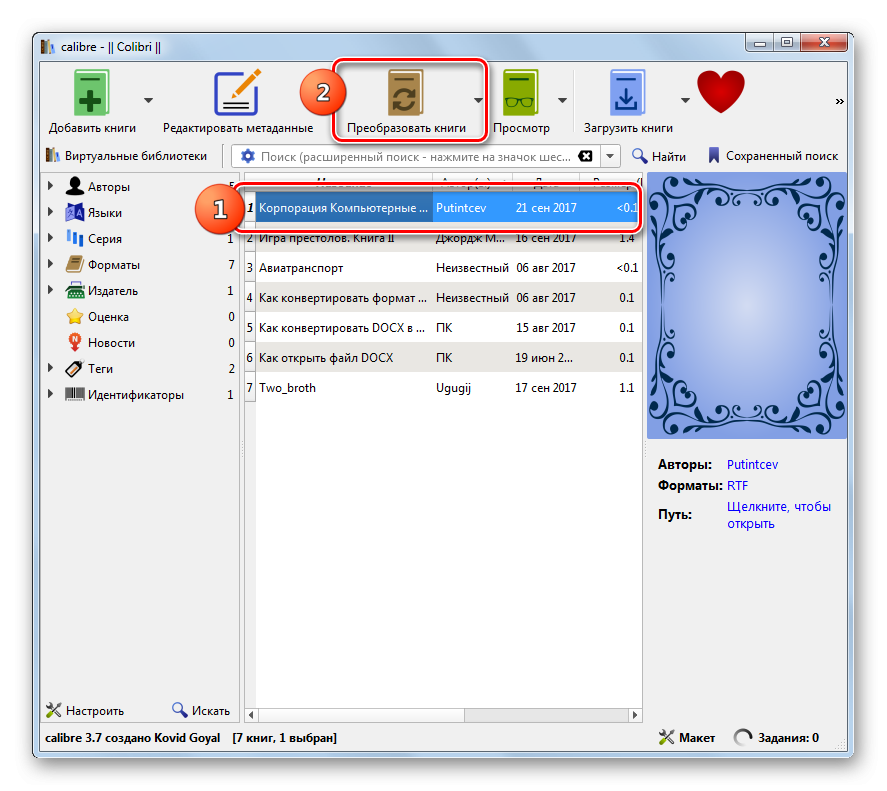
Task: Clear the search box with X icon
Action: [585, 156]
